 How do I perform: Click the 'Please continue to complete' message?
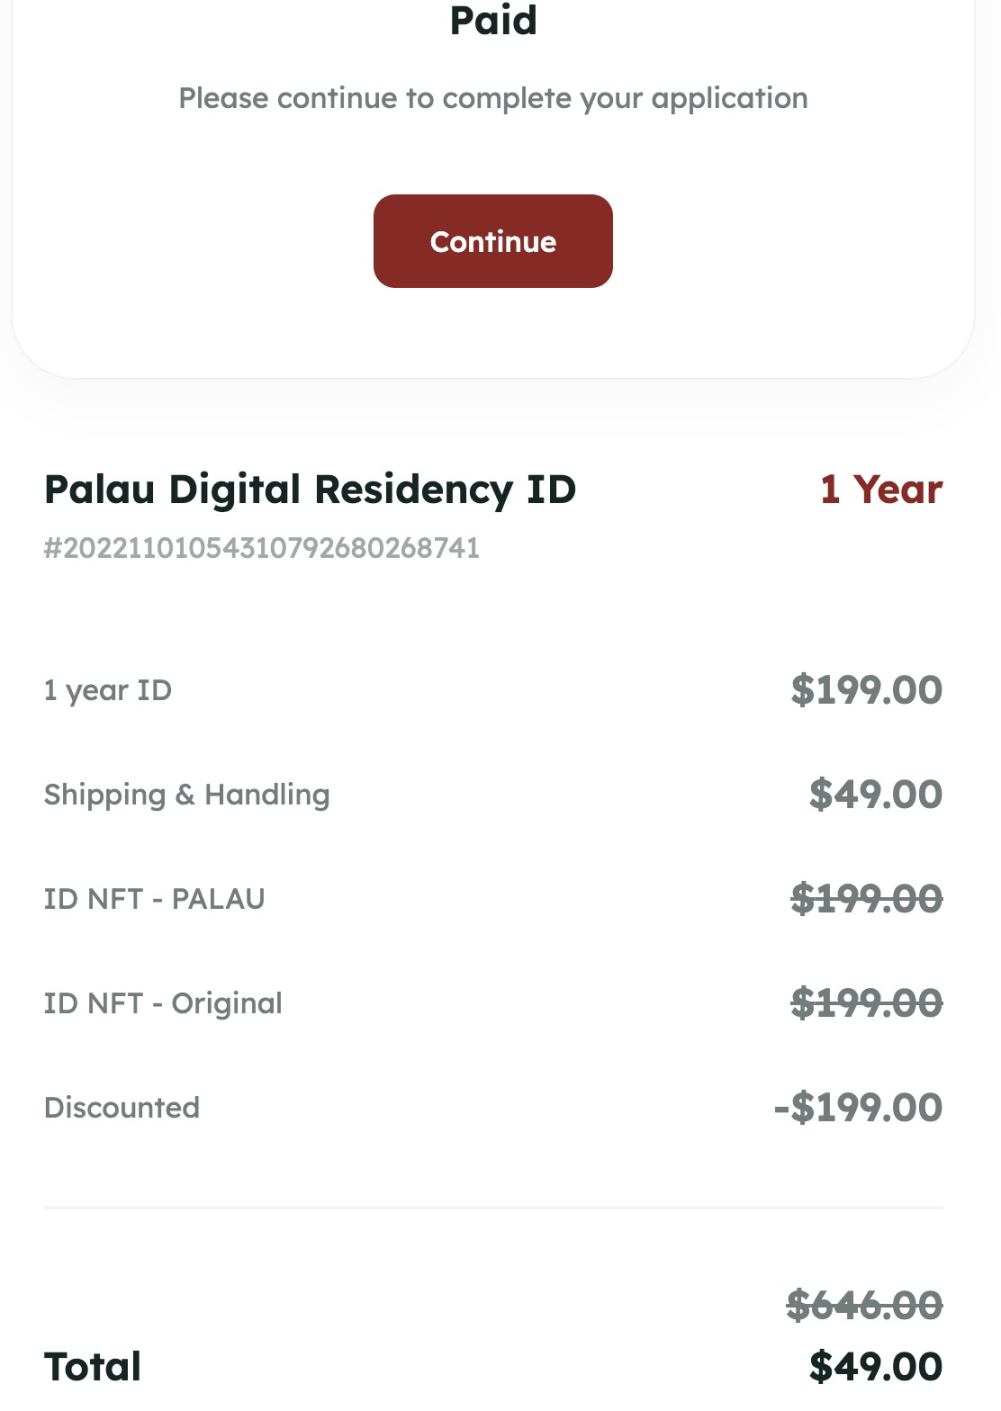pos(493,98)
